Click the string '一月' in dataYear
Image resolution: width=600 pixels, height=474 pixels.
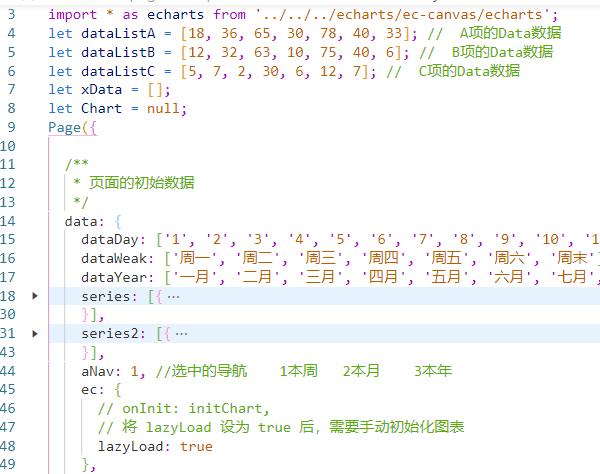(x=195, y=277)
